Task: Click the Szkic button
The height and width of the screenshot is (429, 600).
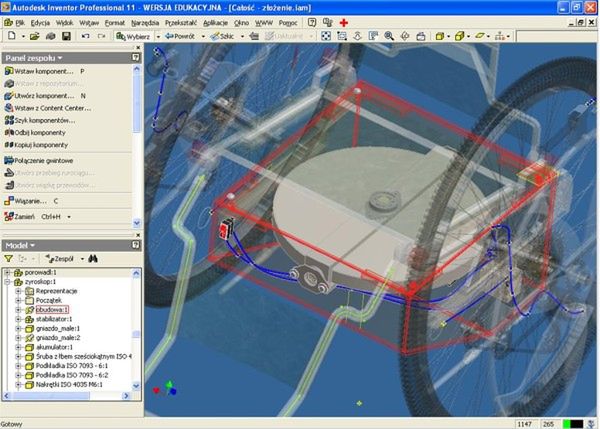Action: click(x=222, y=36)
